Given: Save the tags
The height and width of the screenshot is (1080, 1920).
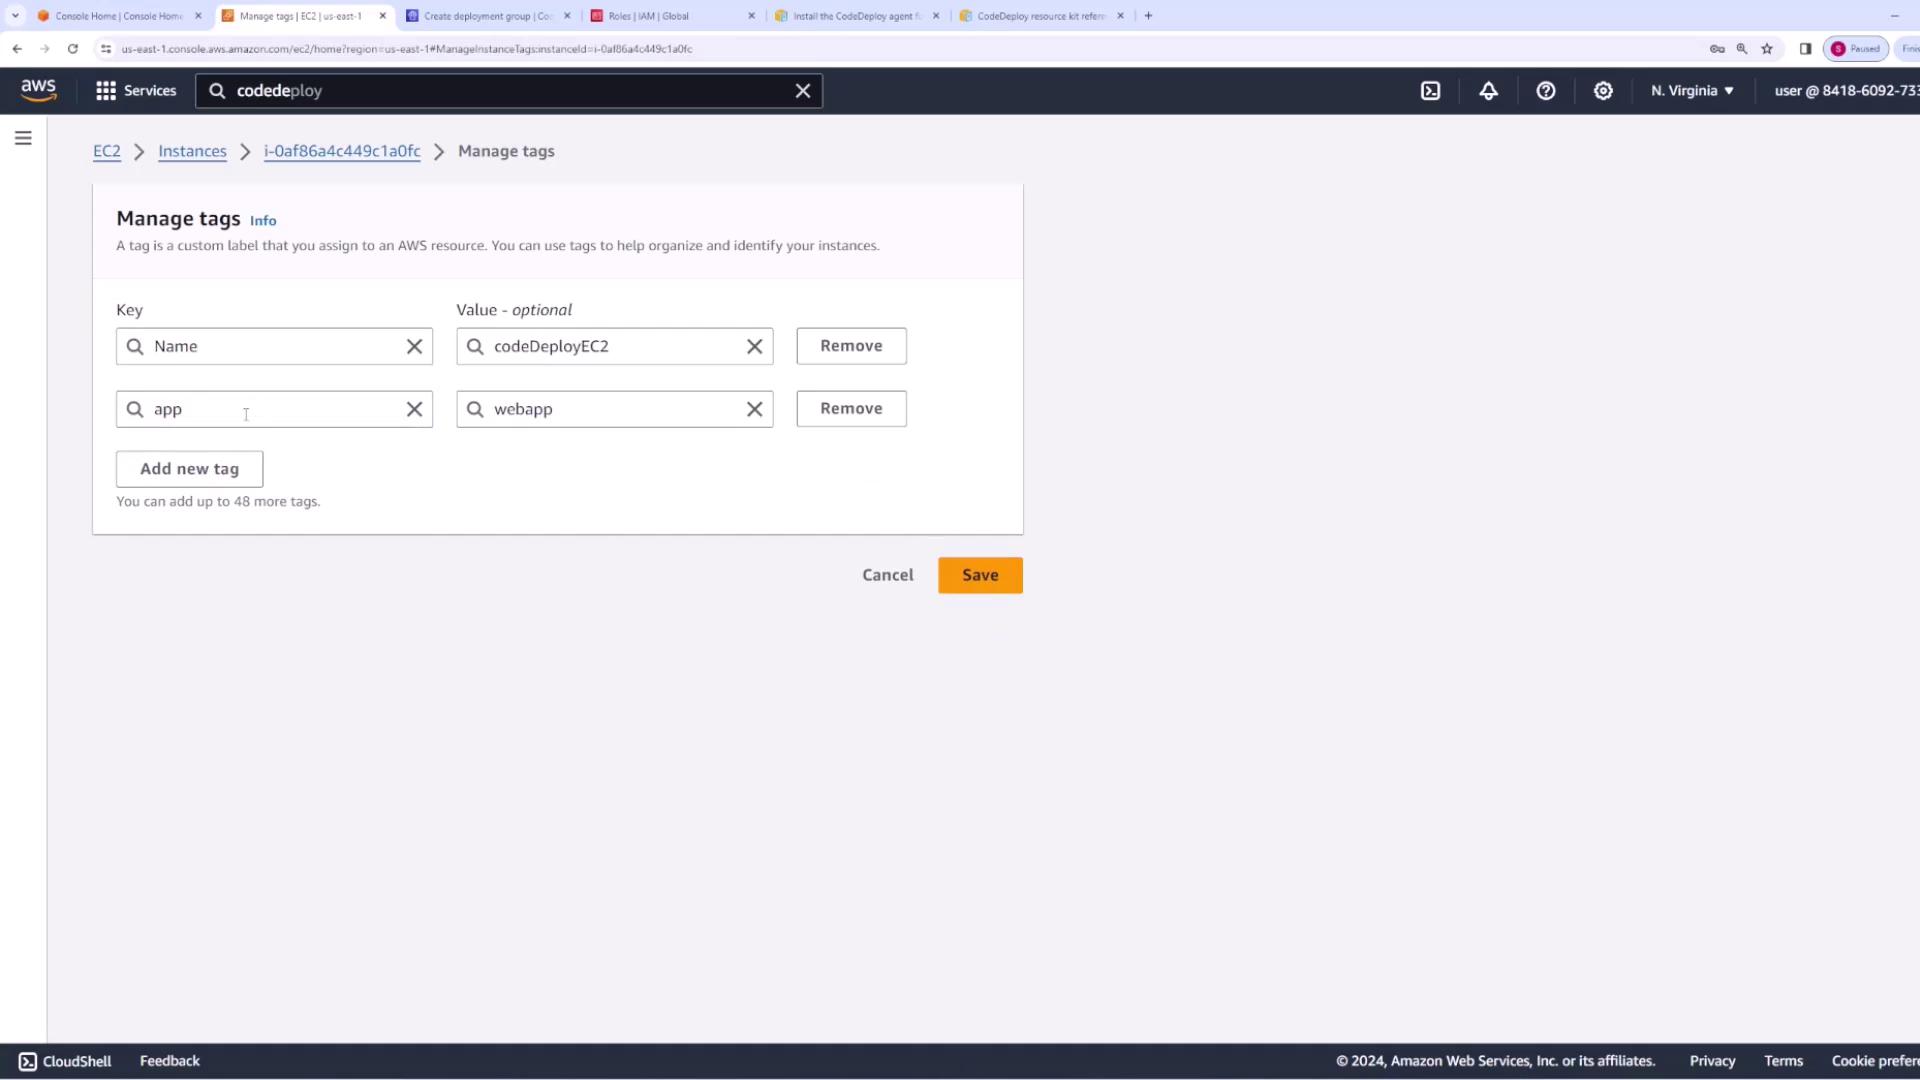Looking at the screenshot, I should (x=980, y=575).
